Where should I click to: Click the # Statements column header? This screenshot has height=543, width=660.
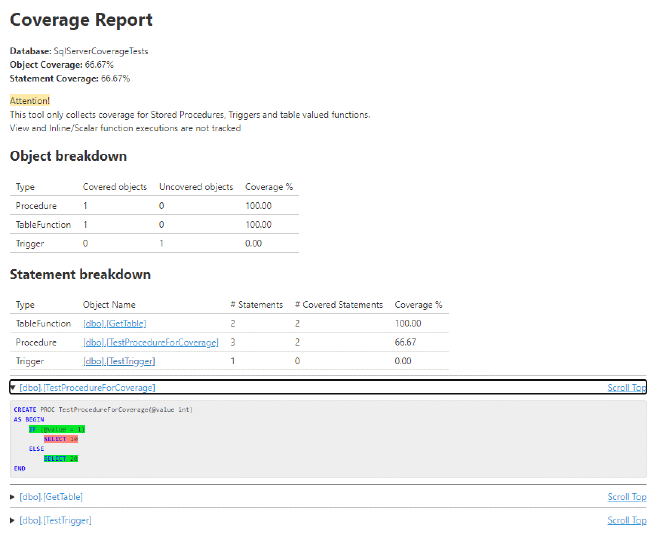click(x=257, y=305)
